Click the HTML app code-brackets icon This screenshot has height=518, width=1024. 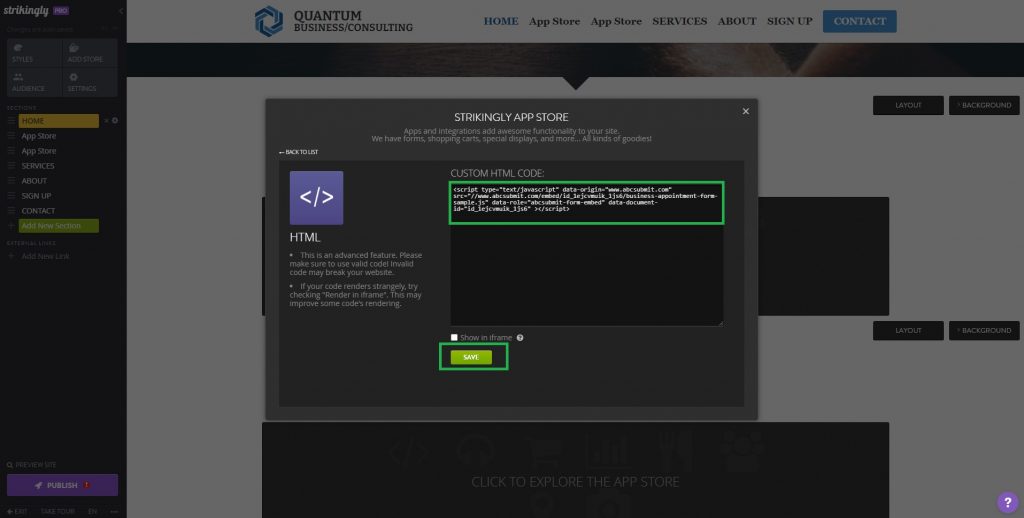[x=316, y=197]
